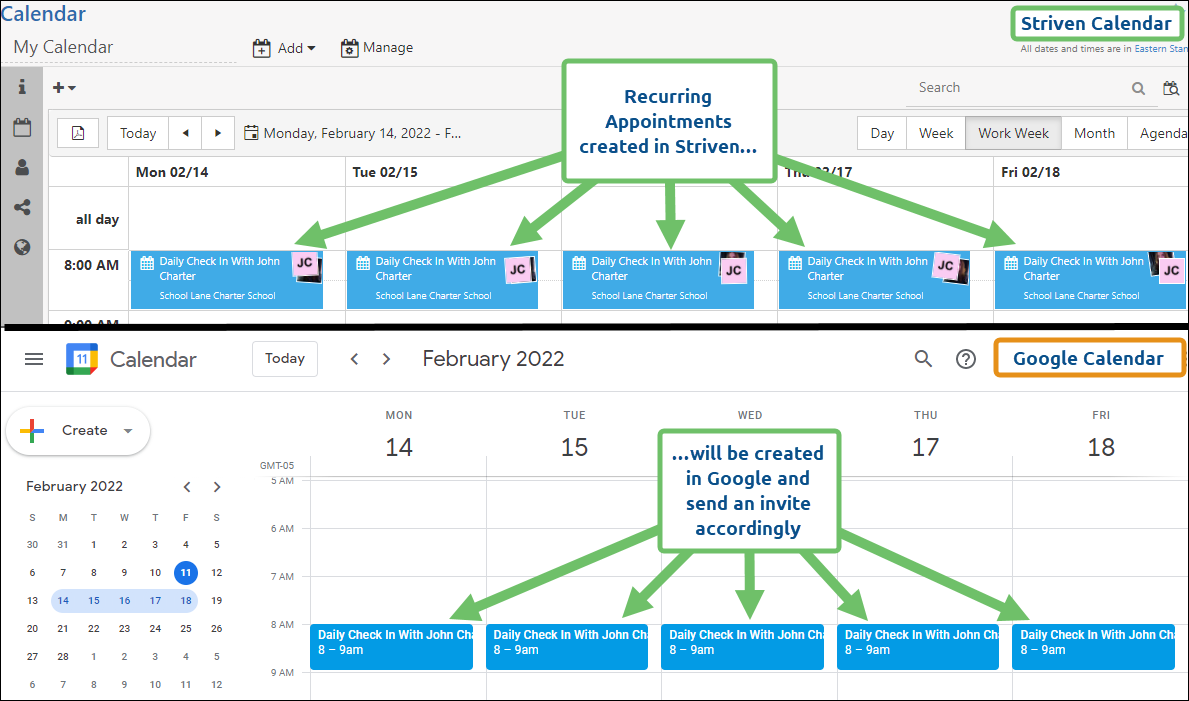Image resolution: width=1189 pixels, height=701 pixels.
Task: Click Today button in Google Calendar
Action: point(284,359)
